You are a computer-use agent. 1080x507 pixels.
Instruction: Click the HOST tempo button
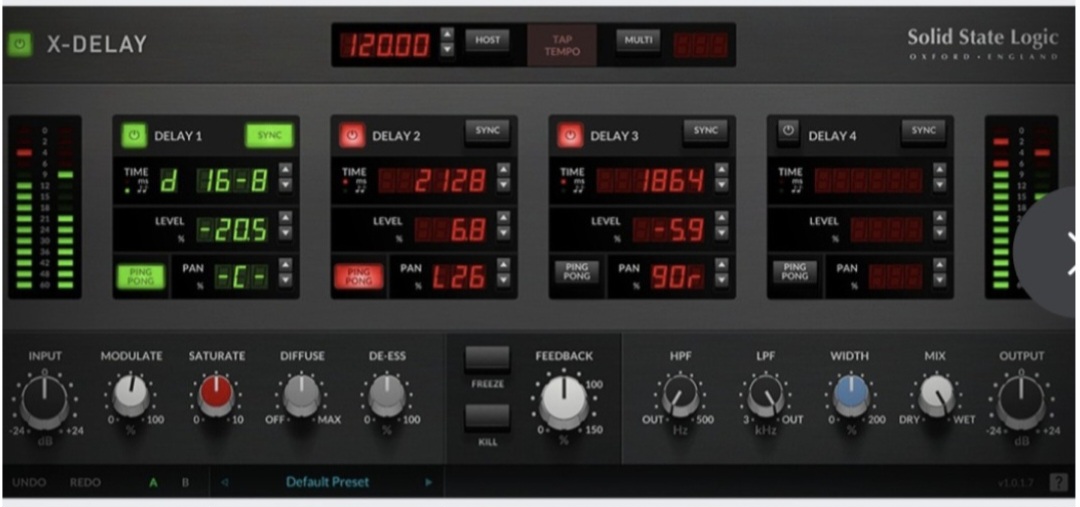point(487,40)
